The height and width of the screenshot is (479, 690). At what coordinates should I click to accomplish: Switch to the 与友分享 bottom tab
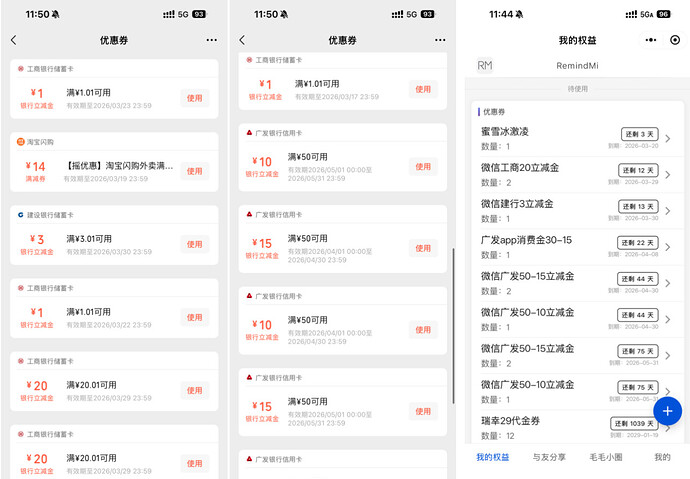click(549, 457)
